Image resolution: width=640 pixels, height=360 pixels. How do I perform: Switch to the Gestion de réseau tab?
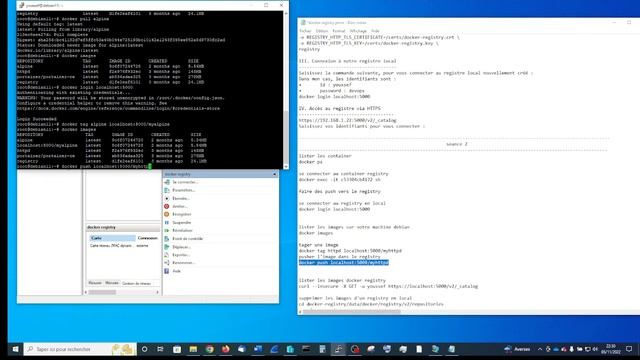136,283
